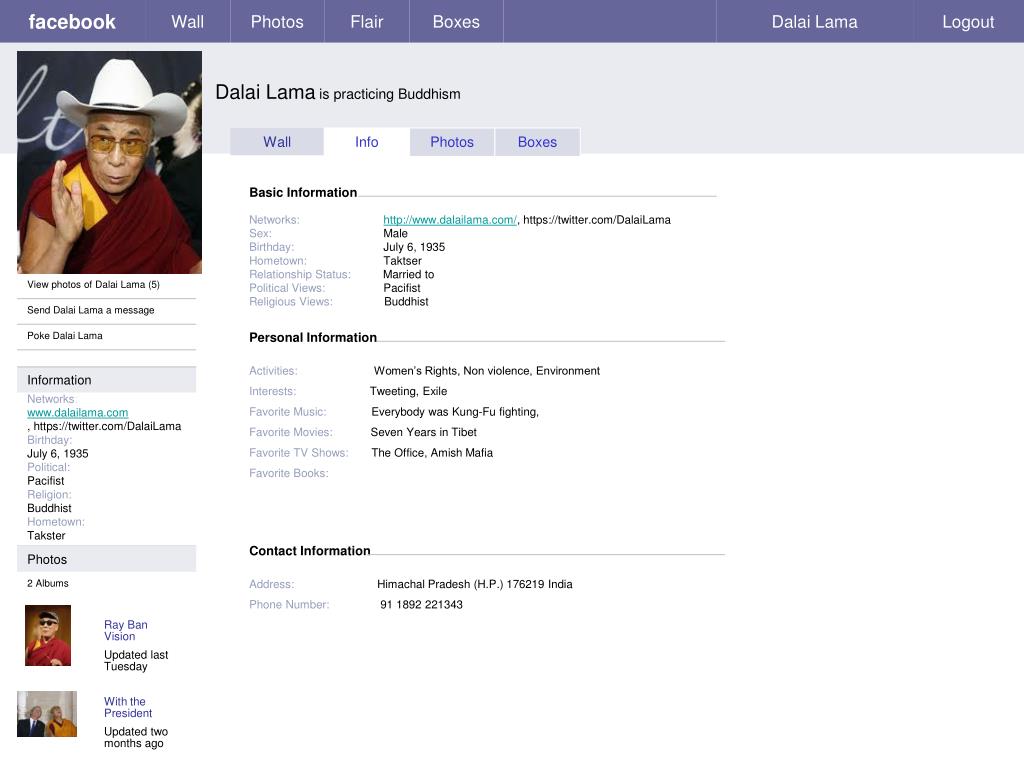Open the Boxes profile tab
Screen dimensions: 1024x768
pyautogui.click(x=537, y=142)
